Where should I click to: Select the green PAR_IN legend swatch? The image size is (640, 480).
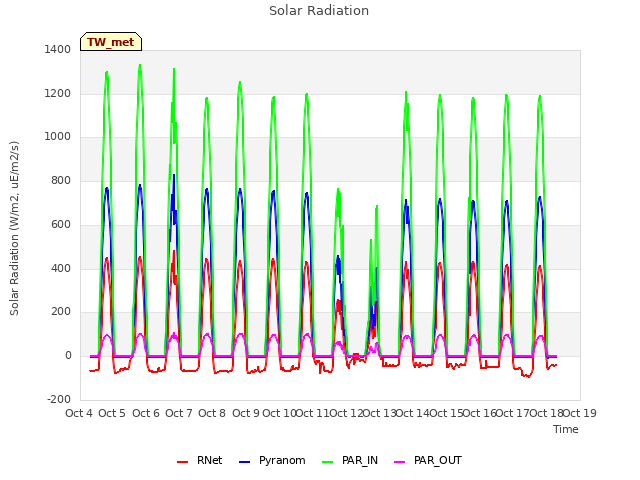(327, 462)
